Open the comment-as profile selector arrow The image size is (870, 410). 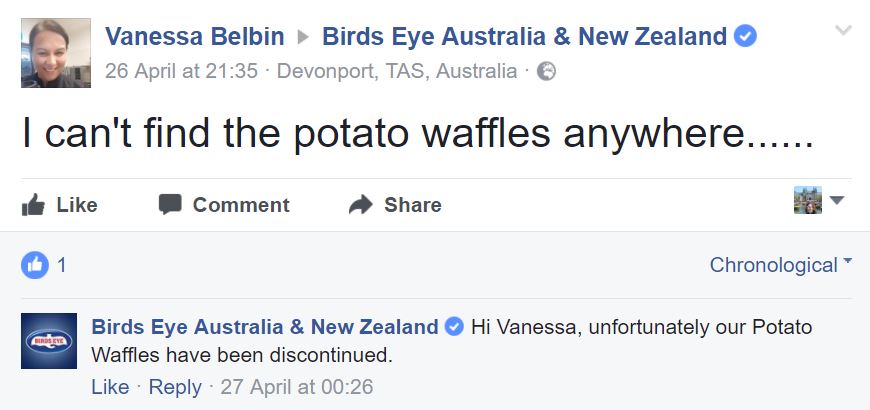pos(837,200)
